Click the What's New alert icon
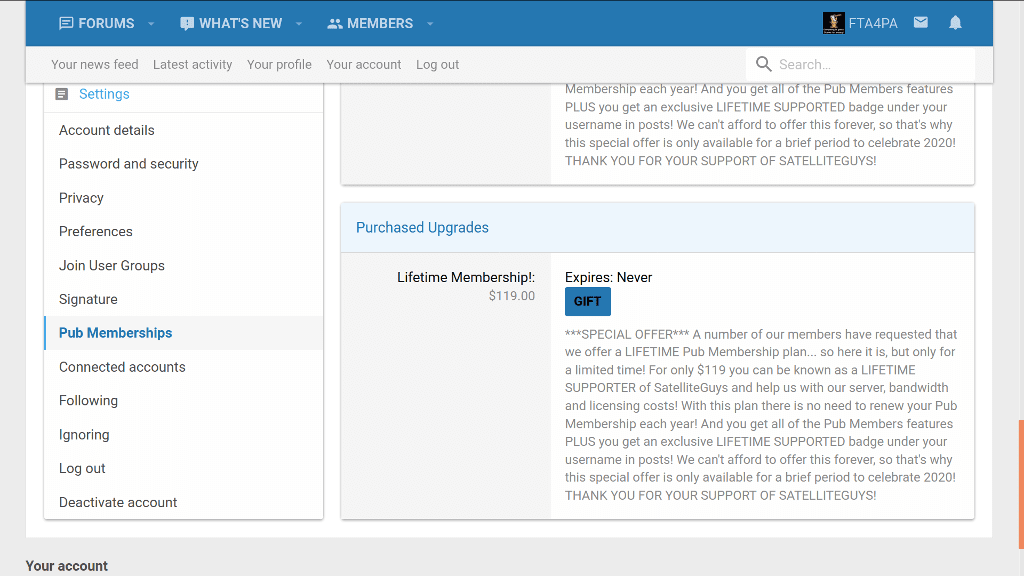The width and height of the screenshot is (1024, 576). (187, 23)
